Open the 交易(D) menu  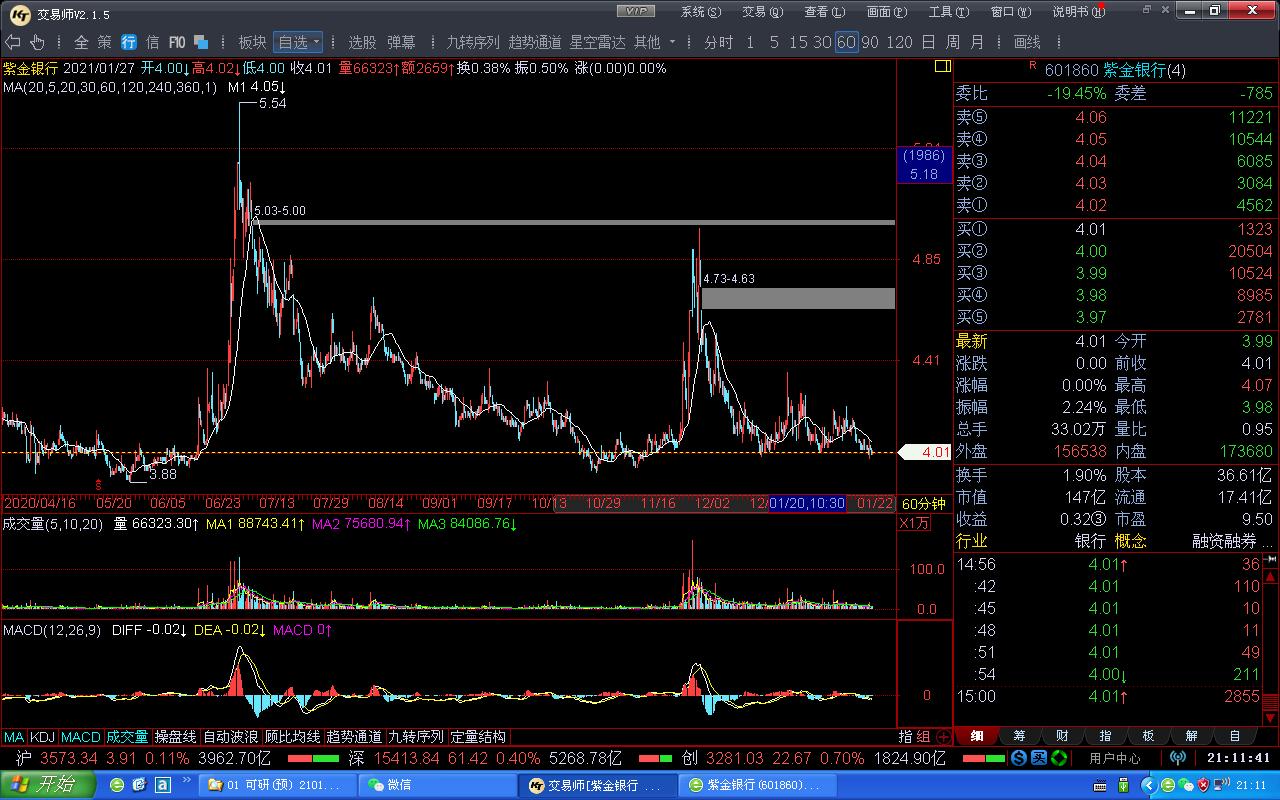(761, 12)
